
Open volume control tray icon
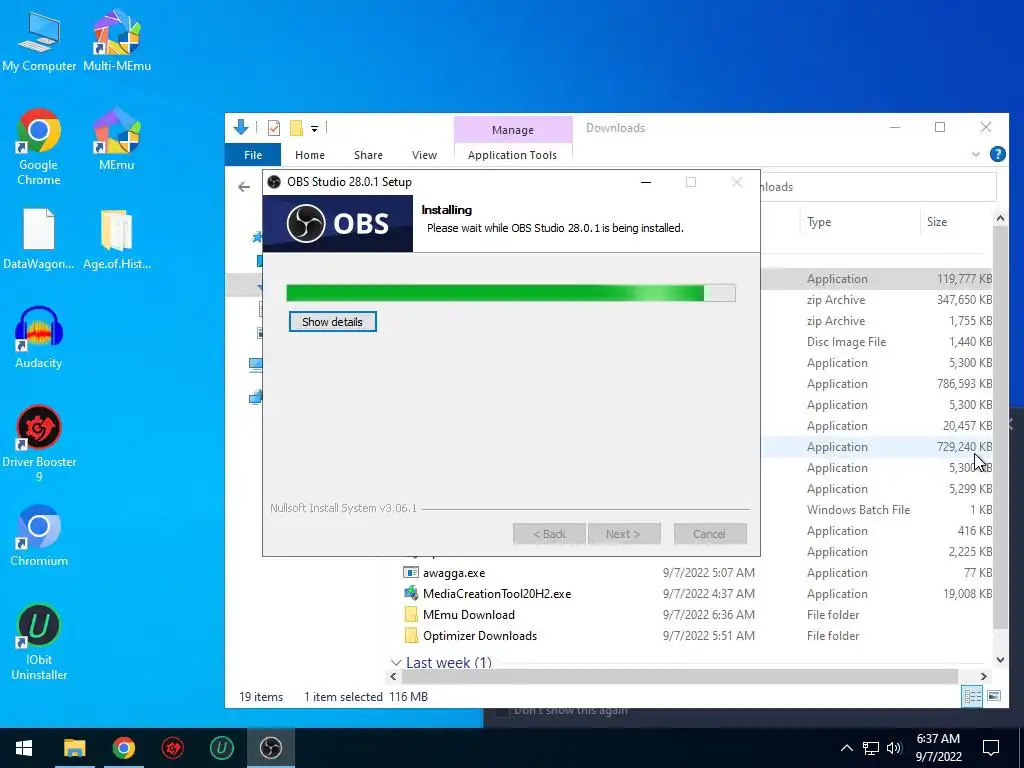click(894, 748)
